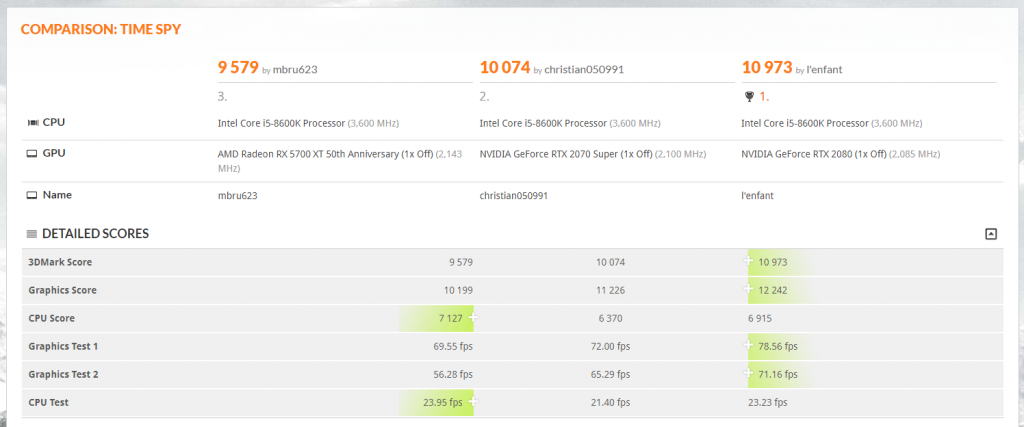This screenshot has height=427, width=1024.
Task: Select the christian050991 name cell
Action: click(x=514, y=195)
